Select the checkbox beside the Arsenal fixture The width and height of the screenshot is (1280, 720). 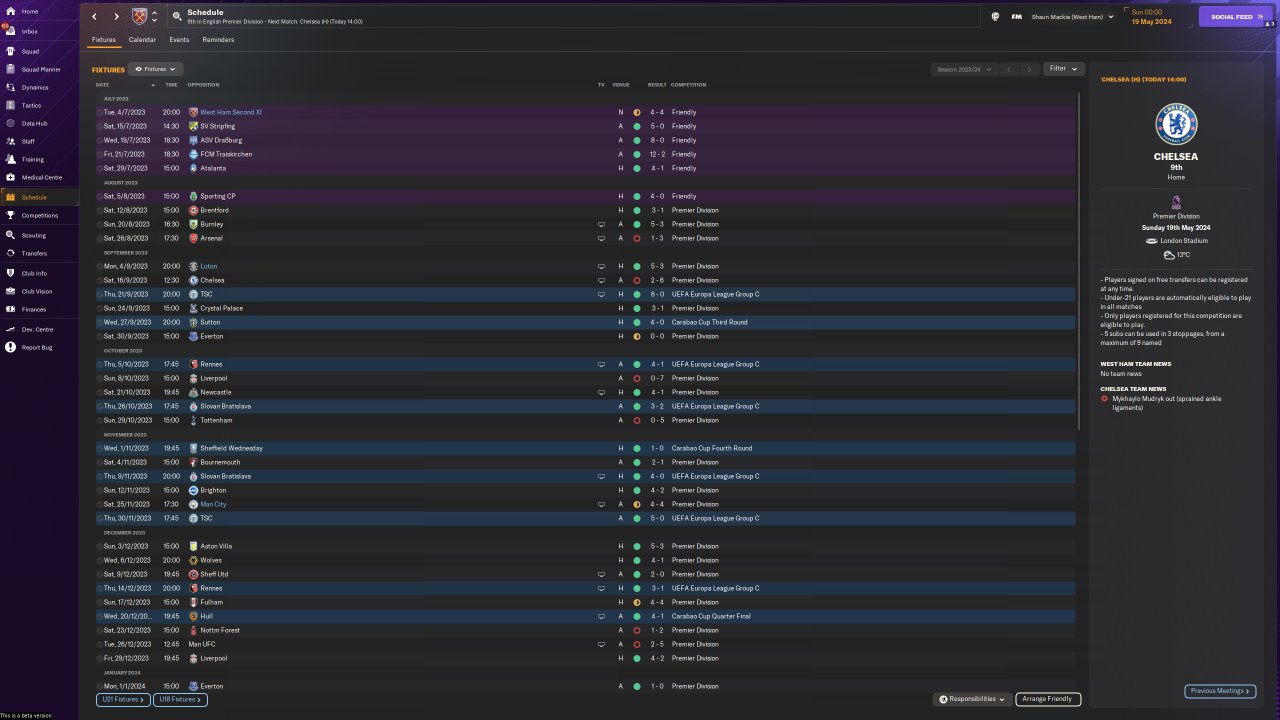tap(100, 238)
